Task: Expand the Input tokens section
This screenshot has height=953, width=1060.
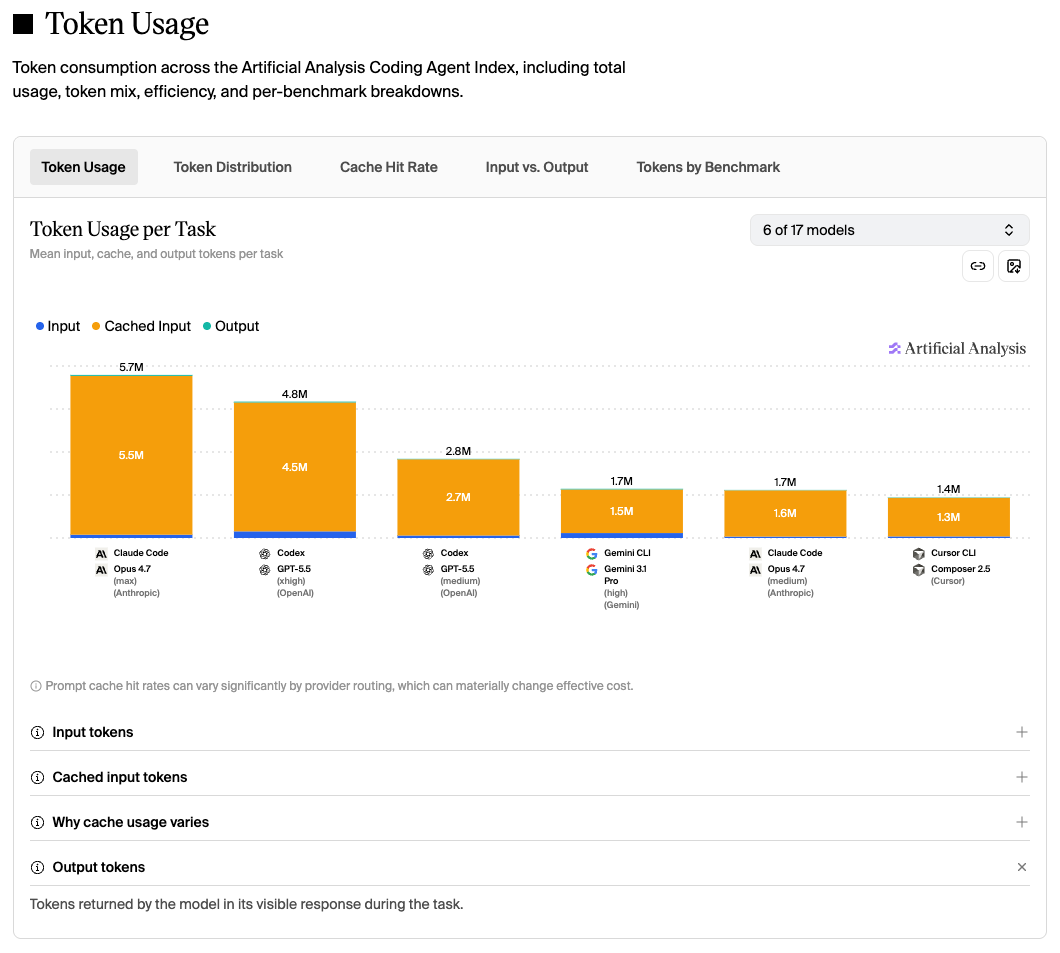Action: pyautogui.click(x=529, y=733)
